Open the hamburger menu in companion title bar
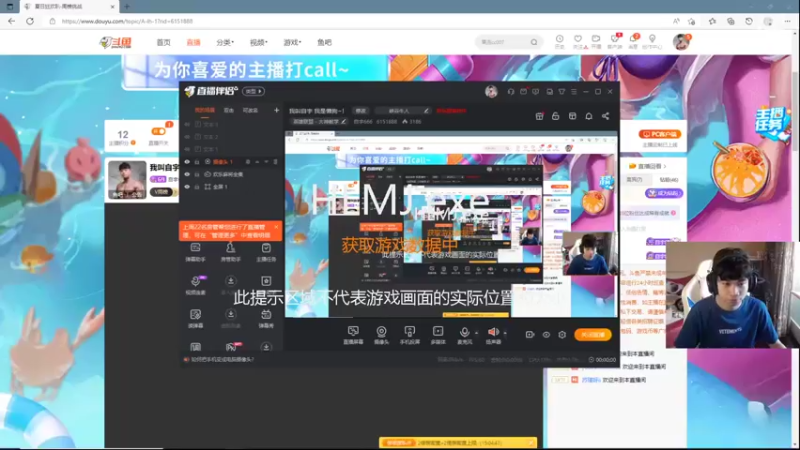The width and height of the screenshot is (800, 450). pos(574,92)
